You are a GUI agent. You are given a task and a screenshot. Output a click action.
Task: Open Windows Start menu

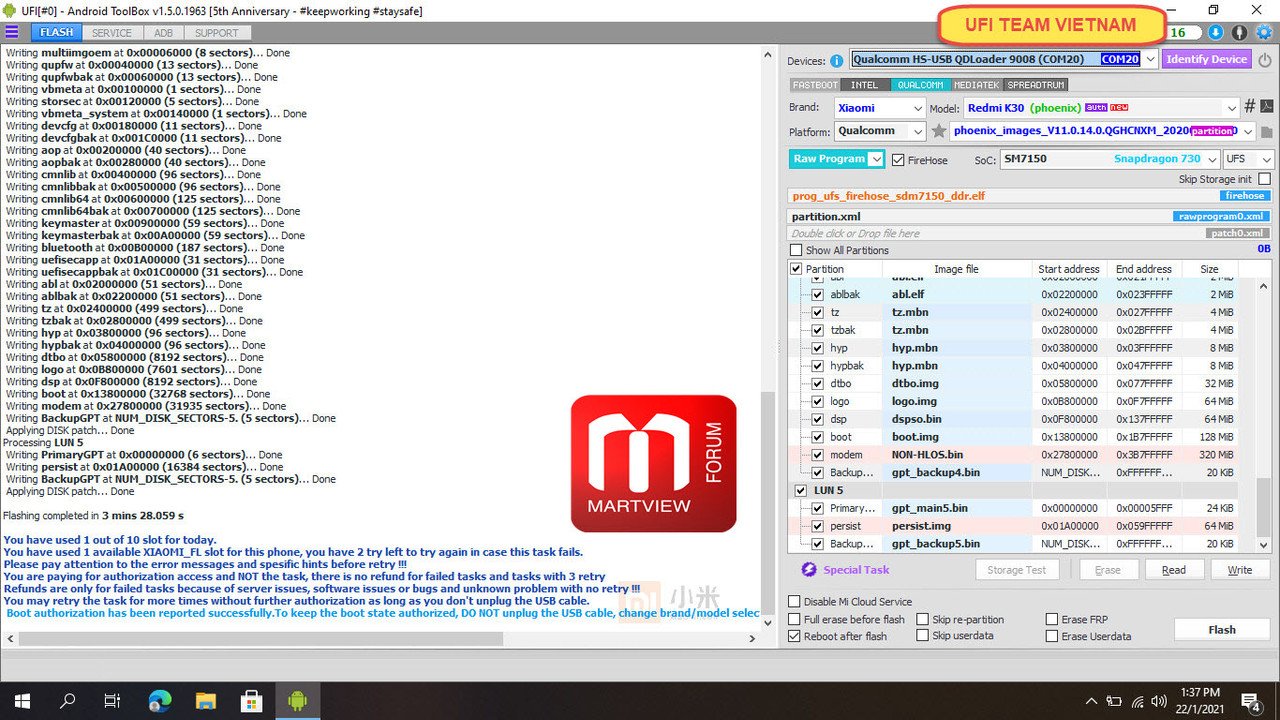coord(22,701)
